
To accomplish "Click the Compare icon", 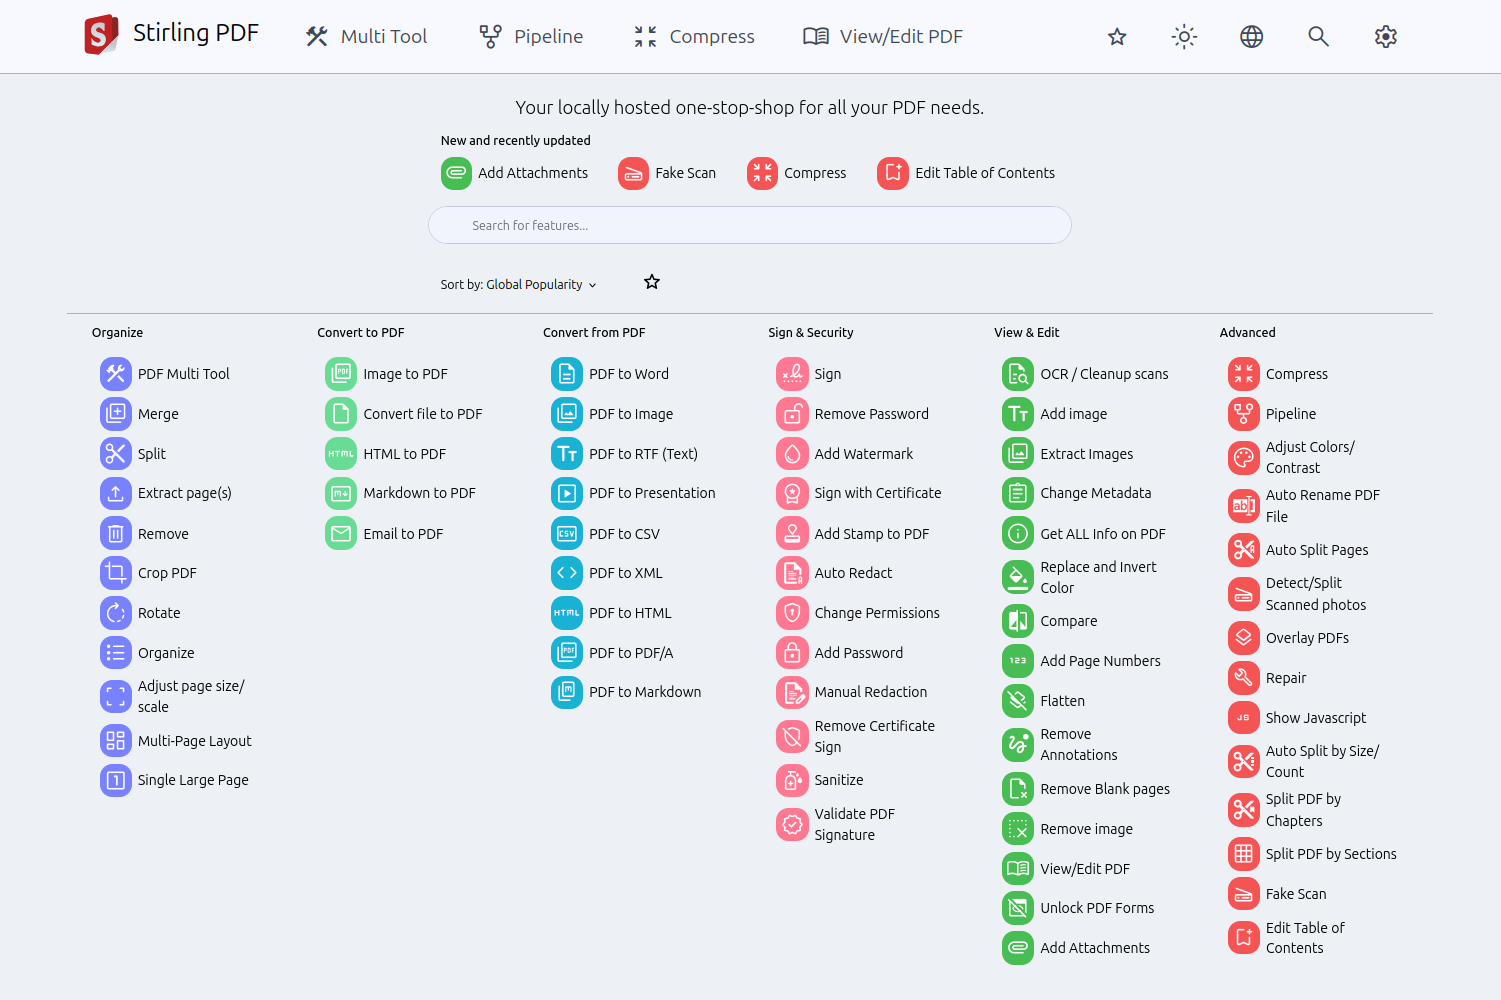I will [x=1018, y=621].
